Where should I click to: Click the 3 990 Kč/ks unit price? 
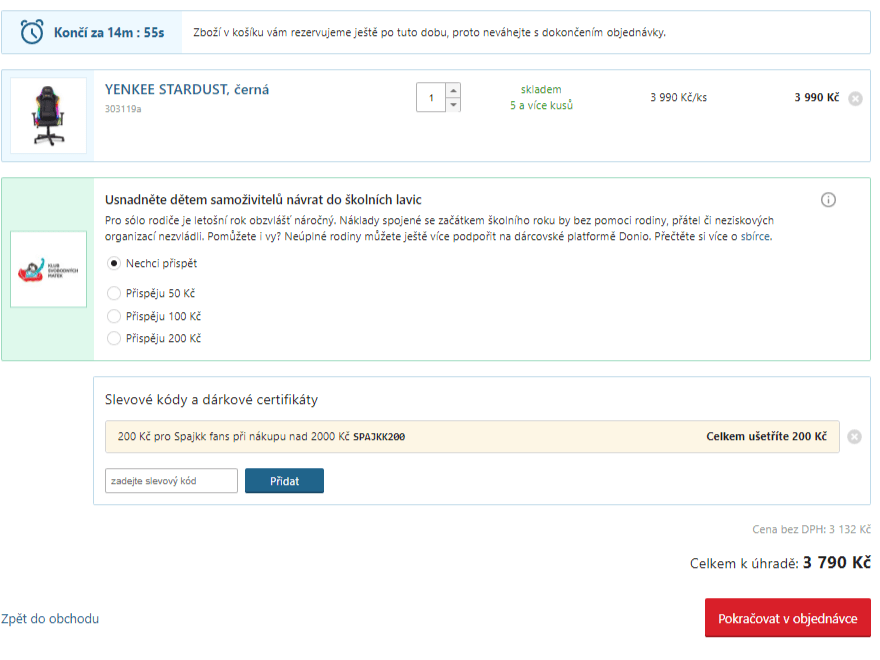click(679, 98)
